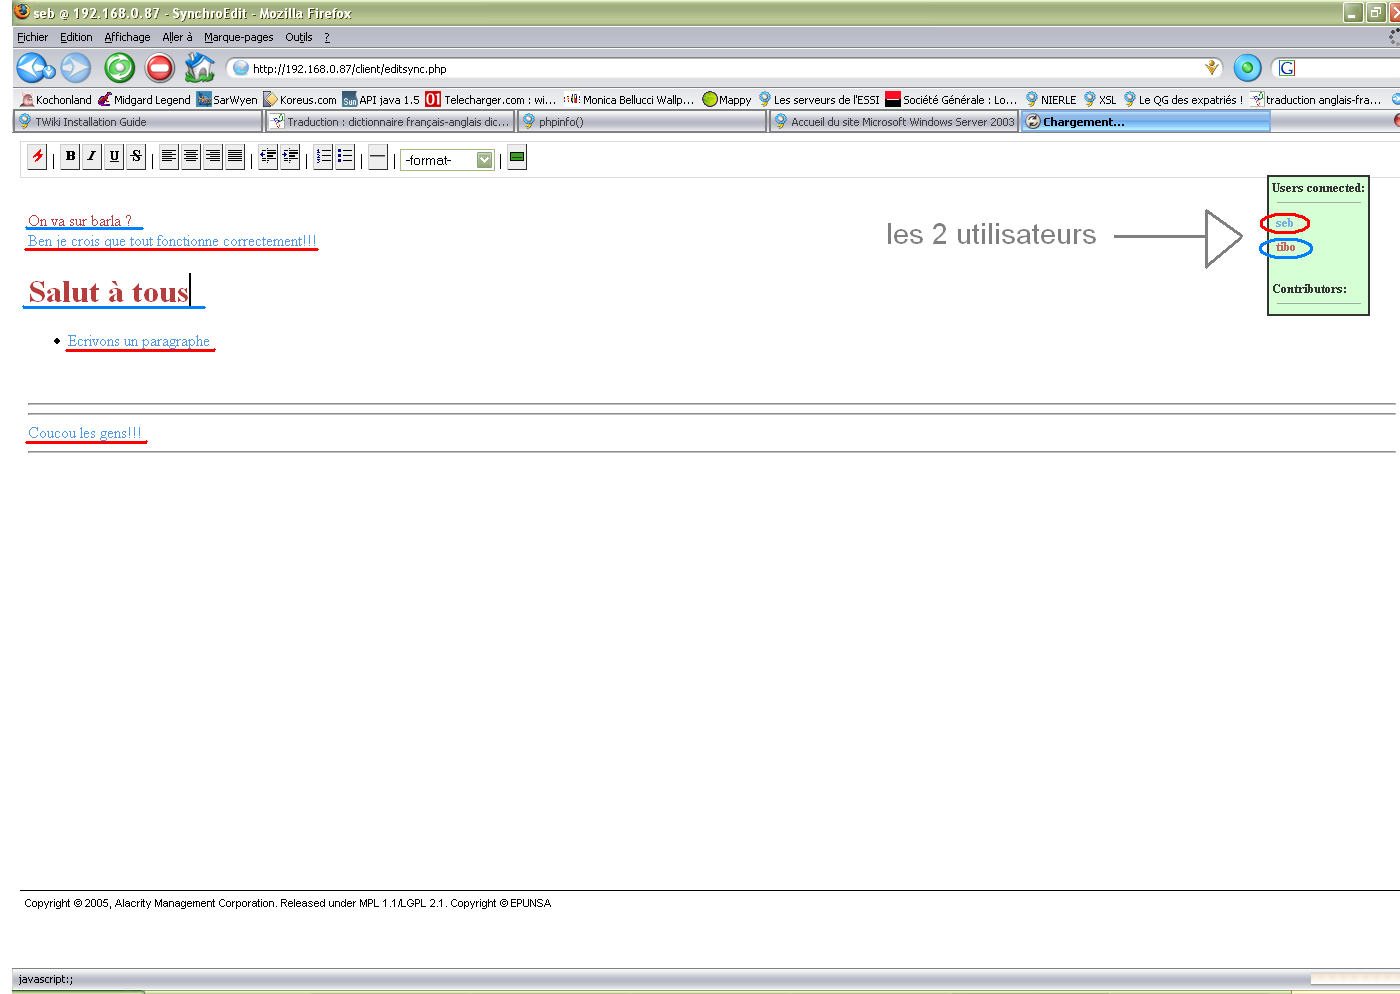Switch to TWiki Installation Guide tab
Screen dimensions: 1400x994
pos(137,121)
